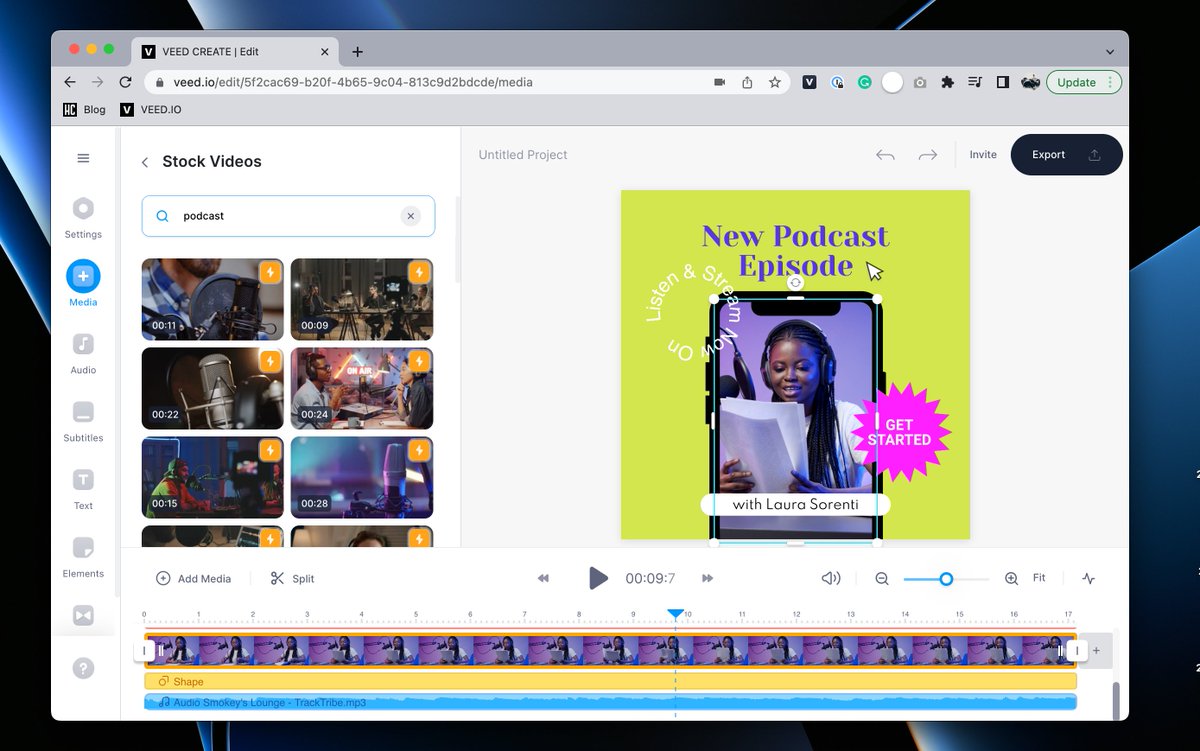Image resolution: width=1200 pixels, height=751 pixels.
Task: Select the Media sidebar item
Action: click(83, 283)
